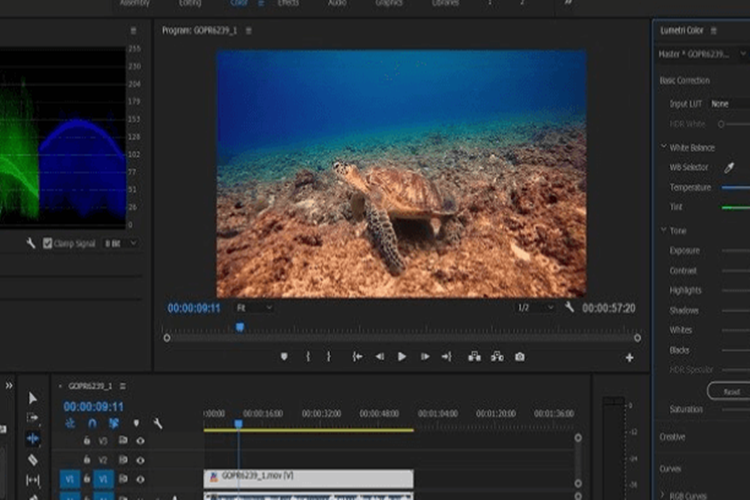This screenshot has width=750, height=500.
Task: Open button editor plus icon
Action: (629, 358)
